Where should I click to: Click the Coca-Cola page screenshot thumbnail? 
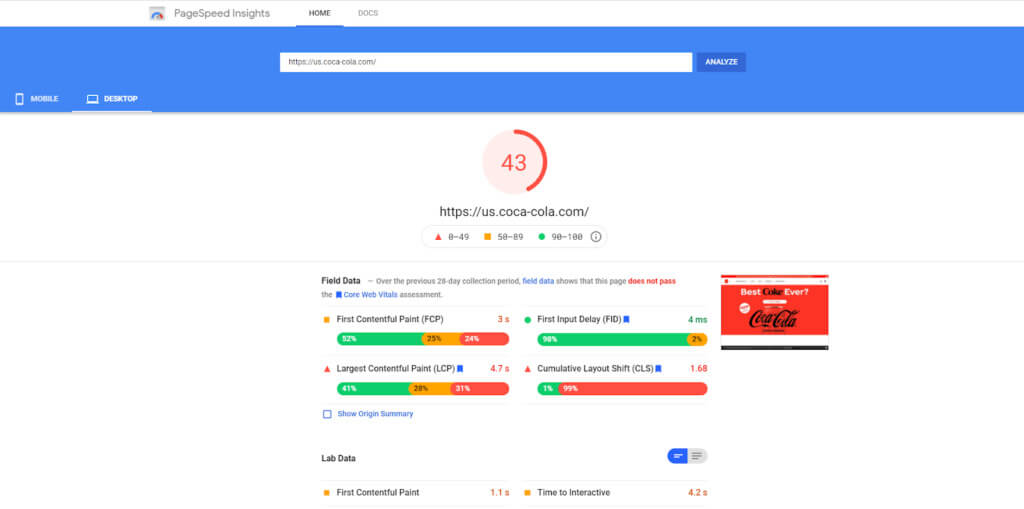coord(775,312)
